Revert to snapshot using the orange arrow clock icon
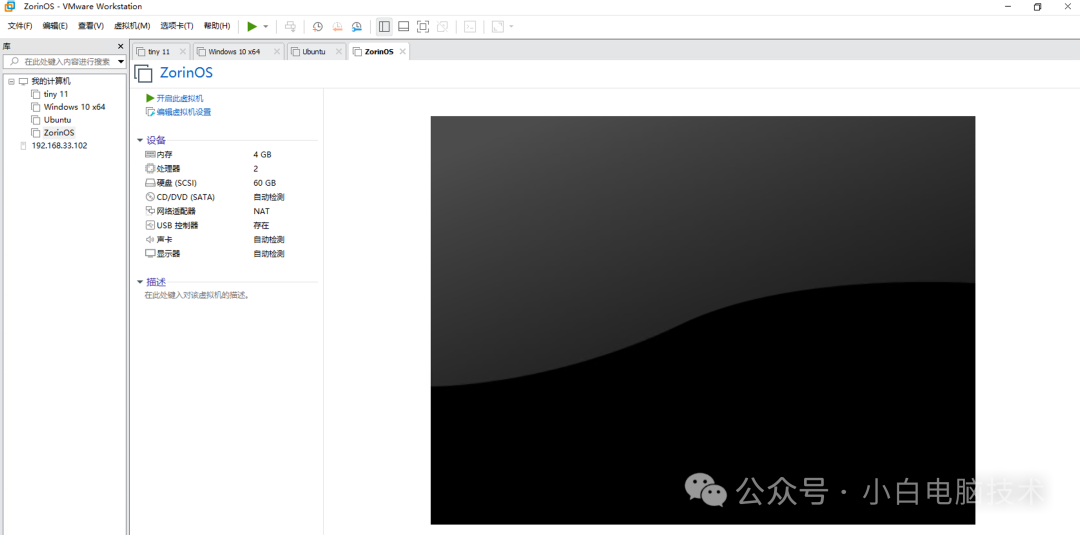 pyautogui.click(x=337, y=26)
